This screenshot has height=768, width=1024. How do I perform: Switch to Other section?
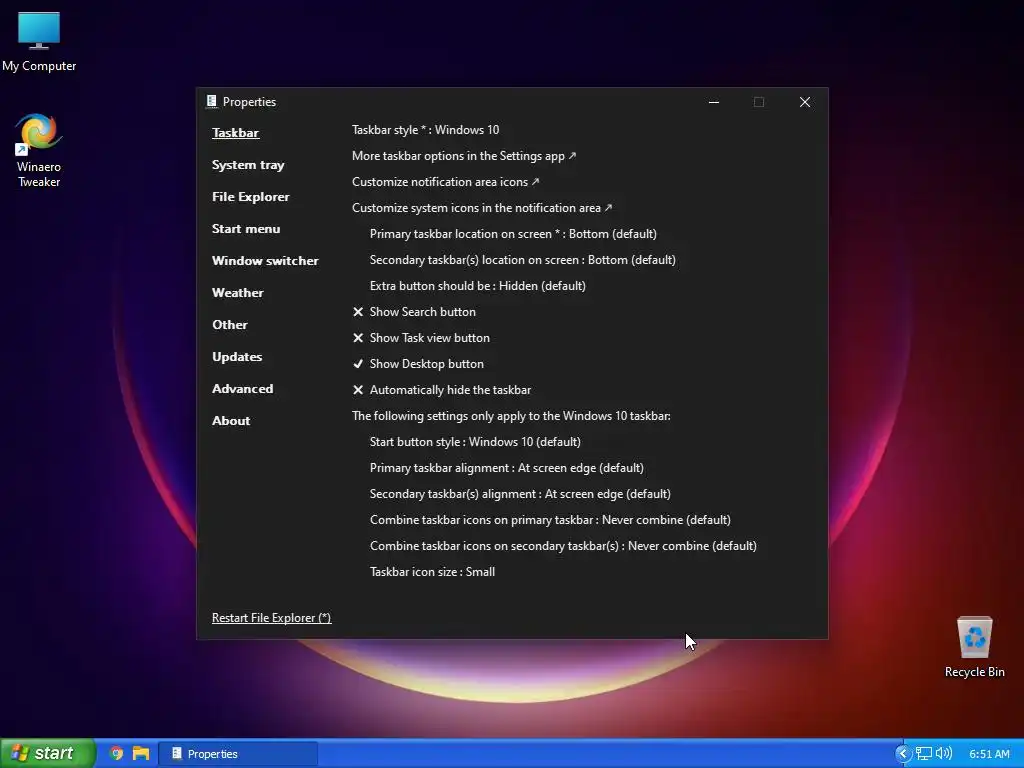tap(230, 325)
